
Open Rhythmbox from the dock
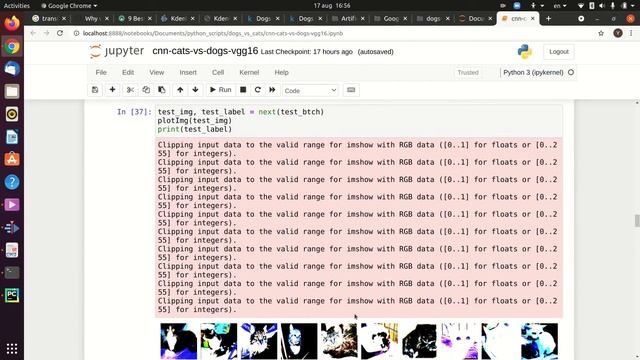tap(12, 114)
